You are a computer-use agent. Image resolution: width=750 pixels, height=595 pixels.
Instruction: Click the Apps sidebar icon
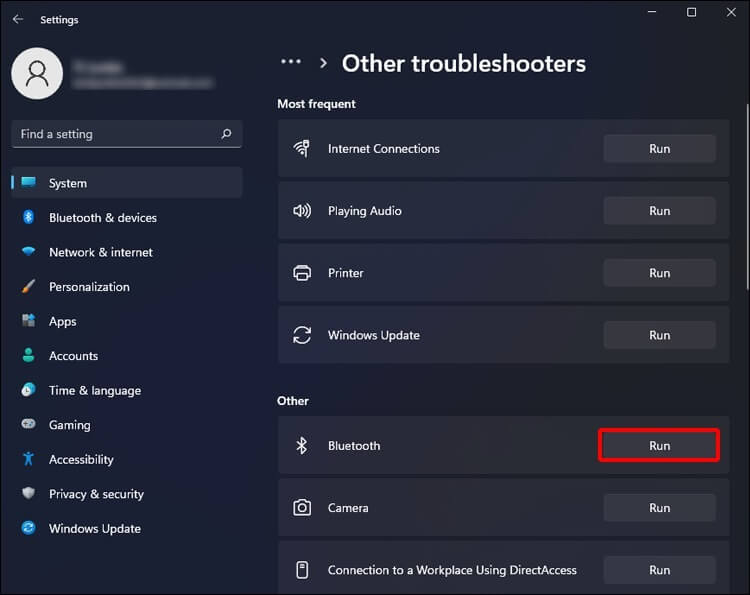coord(28,320)
